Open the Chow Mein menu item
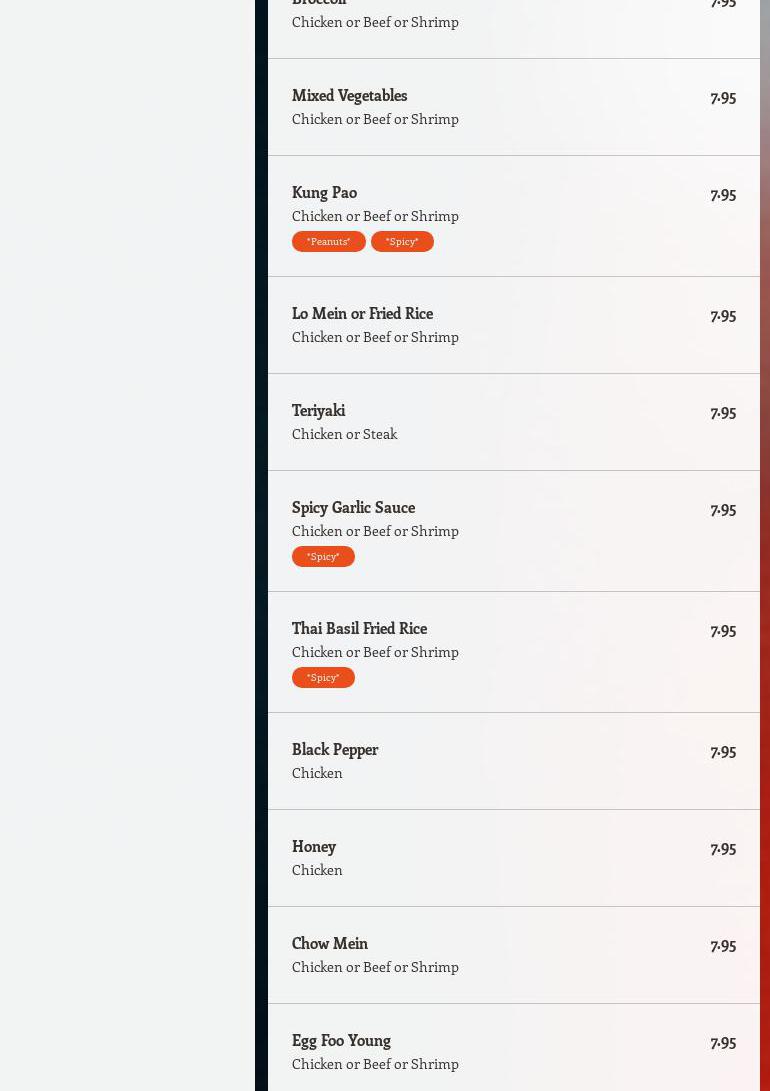770x1091 pixels. pos(330,943)
